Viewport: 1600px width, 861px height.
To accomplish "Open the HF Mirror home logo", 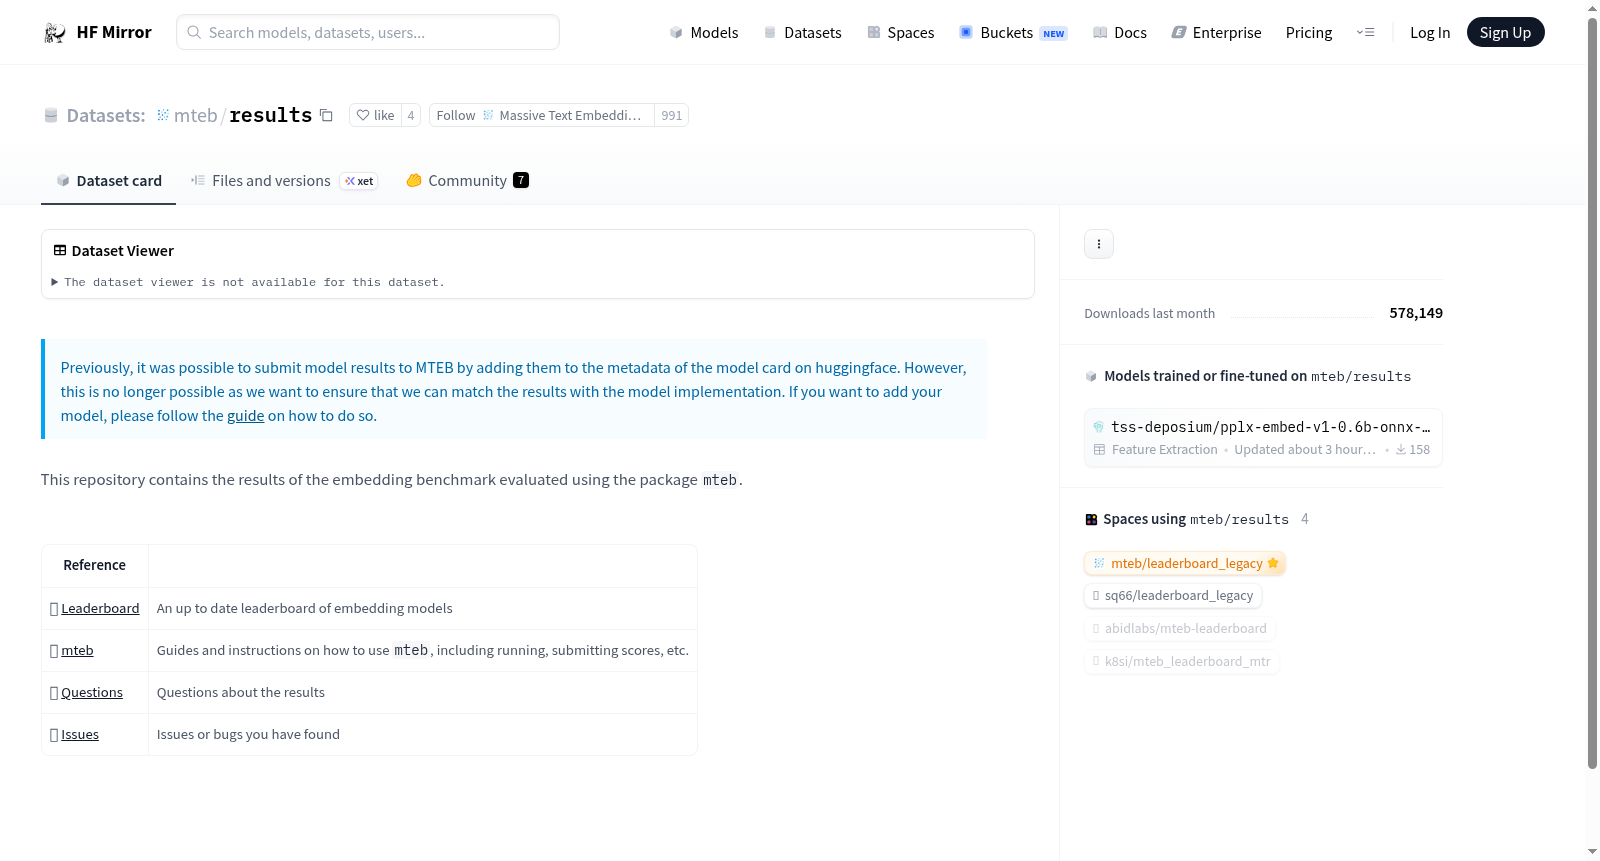I will click(97, 32).
